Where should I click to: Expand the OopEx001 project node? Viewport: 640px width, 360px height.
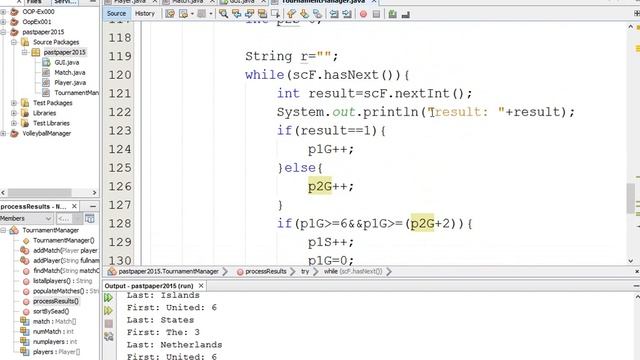3,22
